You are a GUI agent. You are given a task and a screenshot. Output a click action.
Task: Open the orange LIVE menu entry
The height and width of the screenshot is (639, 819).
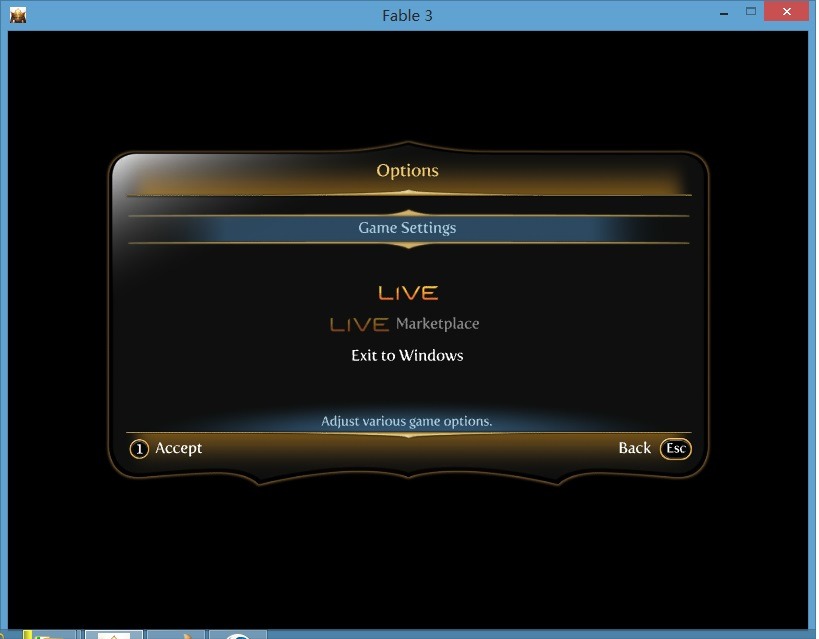408,293
